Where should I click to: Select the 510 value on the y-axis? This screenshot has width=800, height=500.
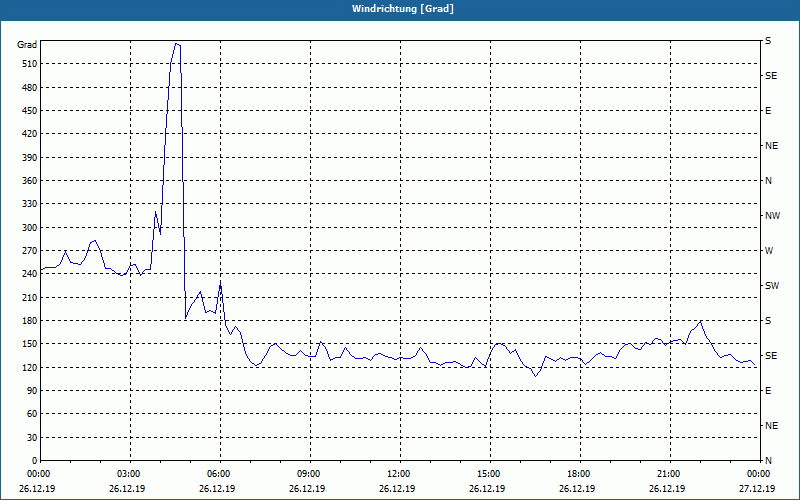[30, 64]
